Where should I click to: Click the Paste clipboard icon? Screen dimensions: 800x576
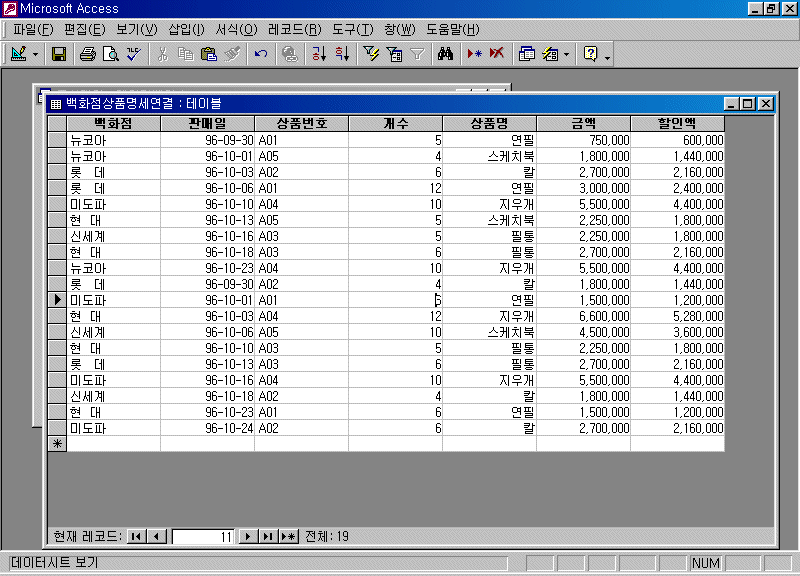209,54
